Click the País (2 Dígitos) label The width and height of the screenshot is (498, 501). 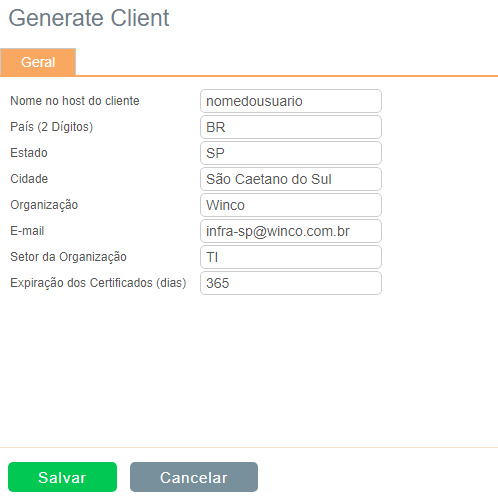(52, 127)
